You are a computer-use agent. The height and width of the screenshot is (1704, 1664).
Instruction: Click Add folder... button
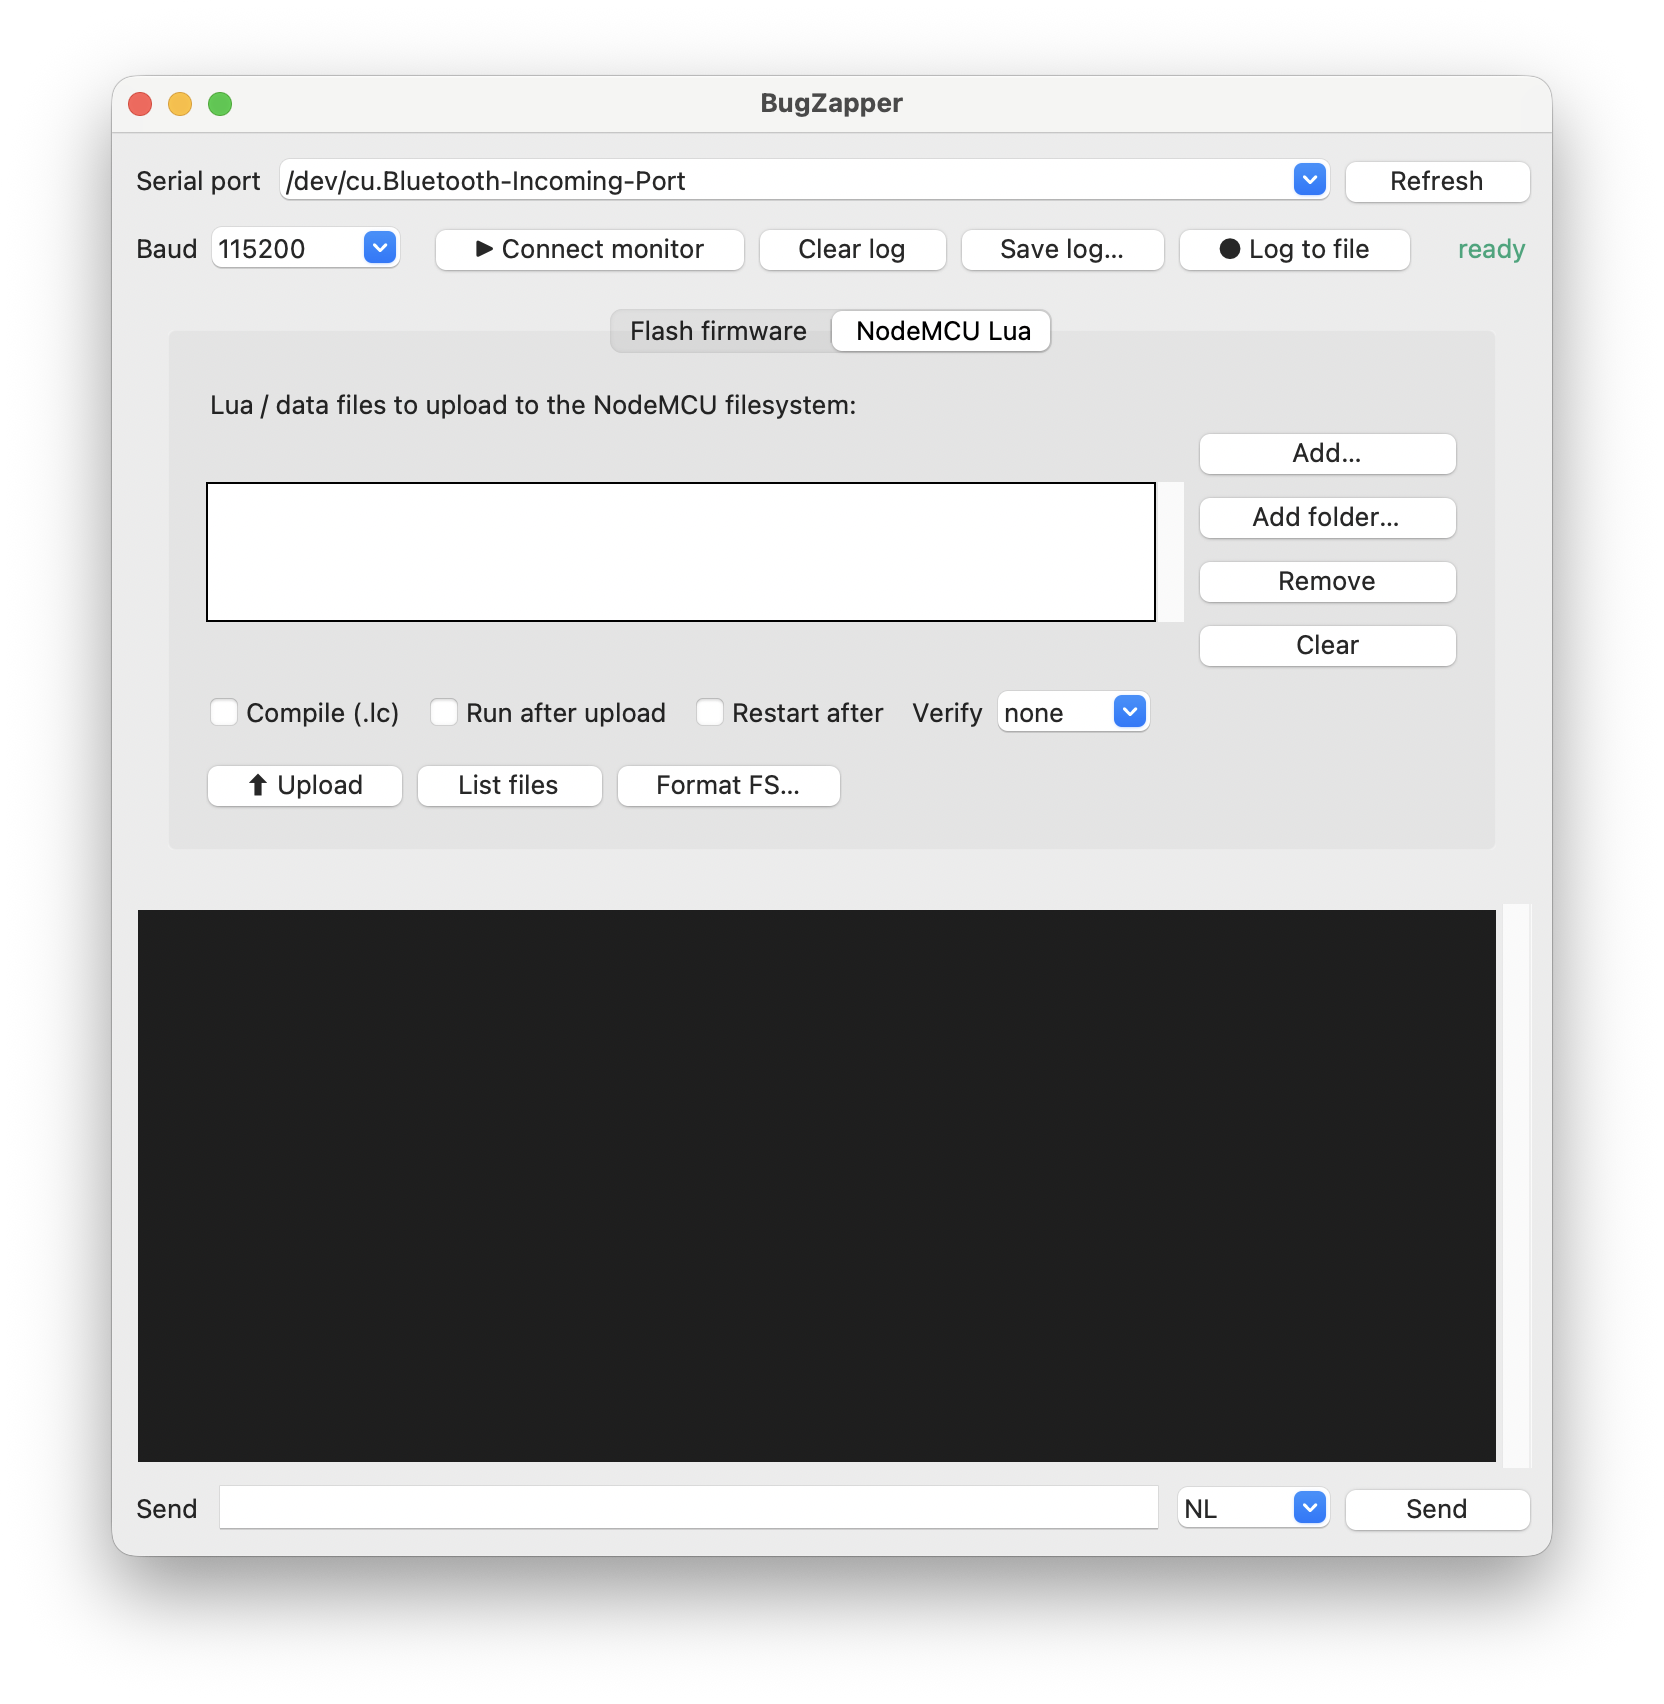point(1327,517)
